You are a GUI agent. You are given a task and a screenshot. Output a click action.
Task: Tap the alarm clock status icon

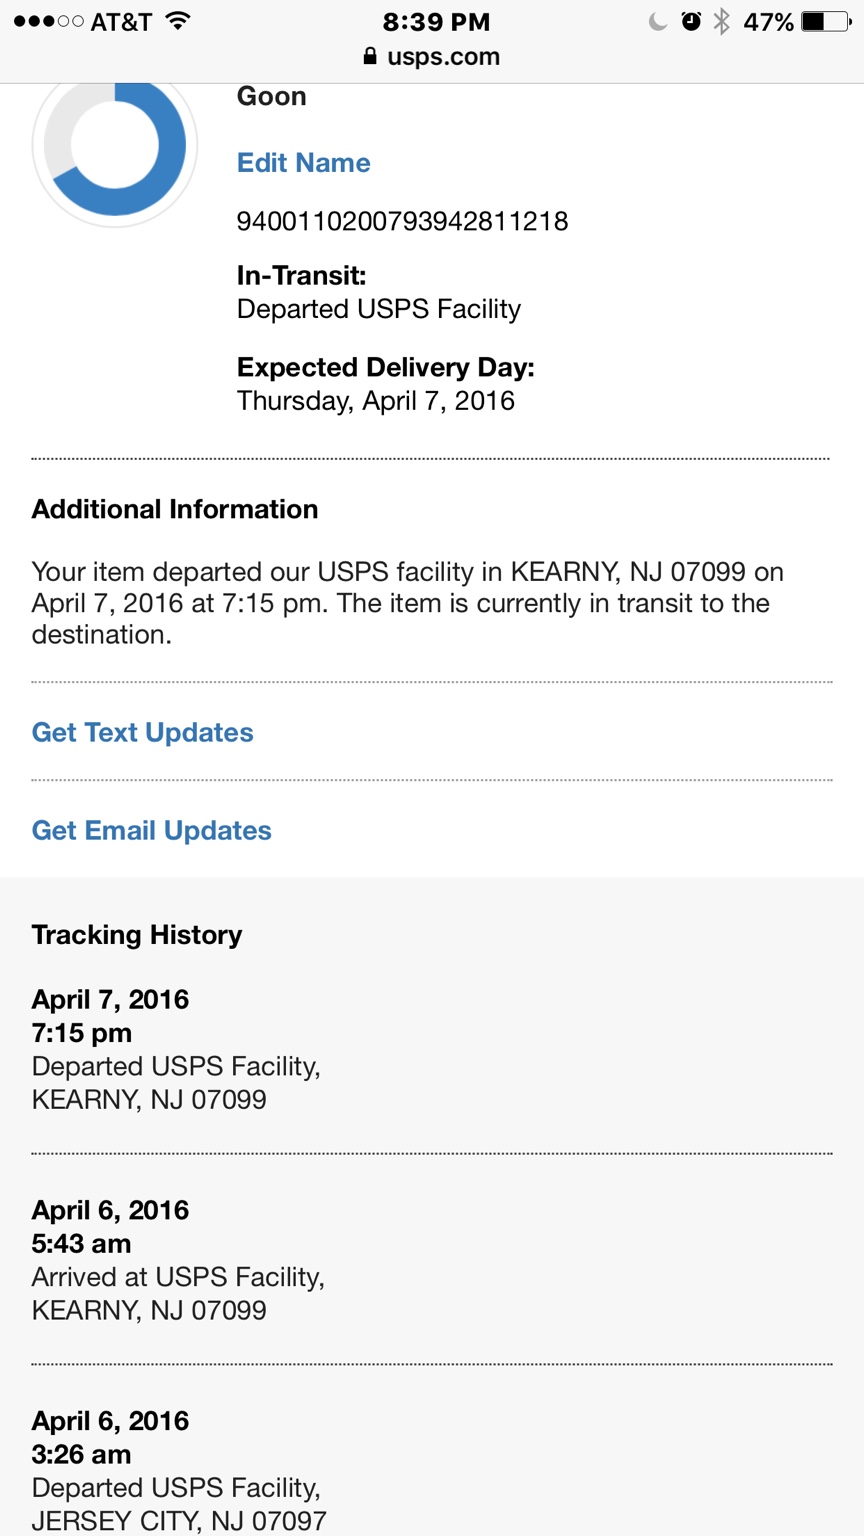tap(691, 21)
